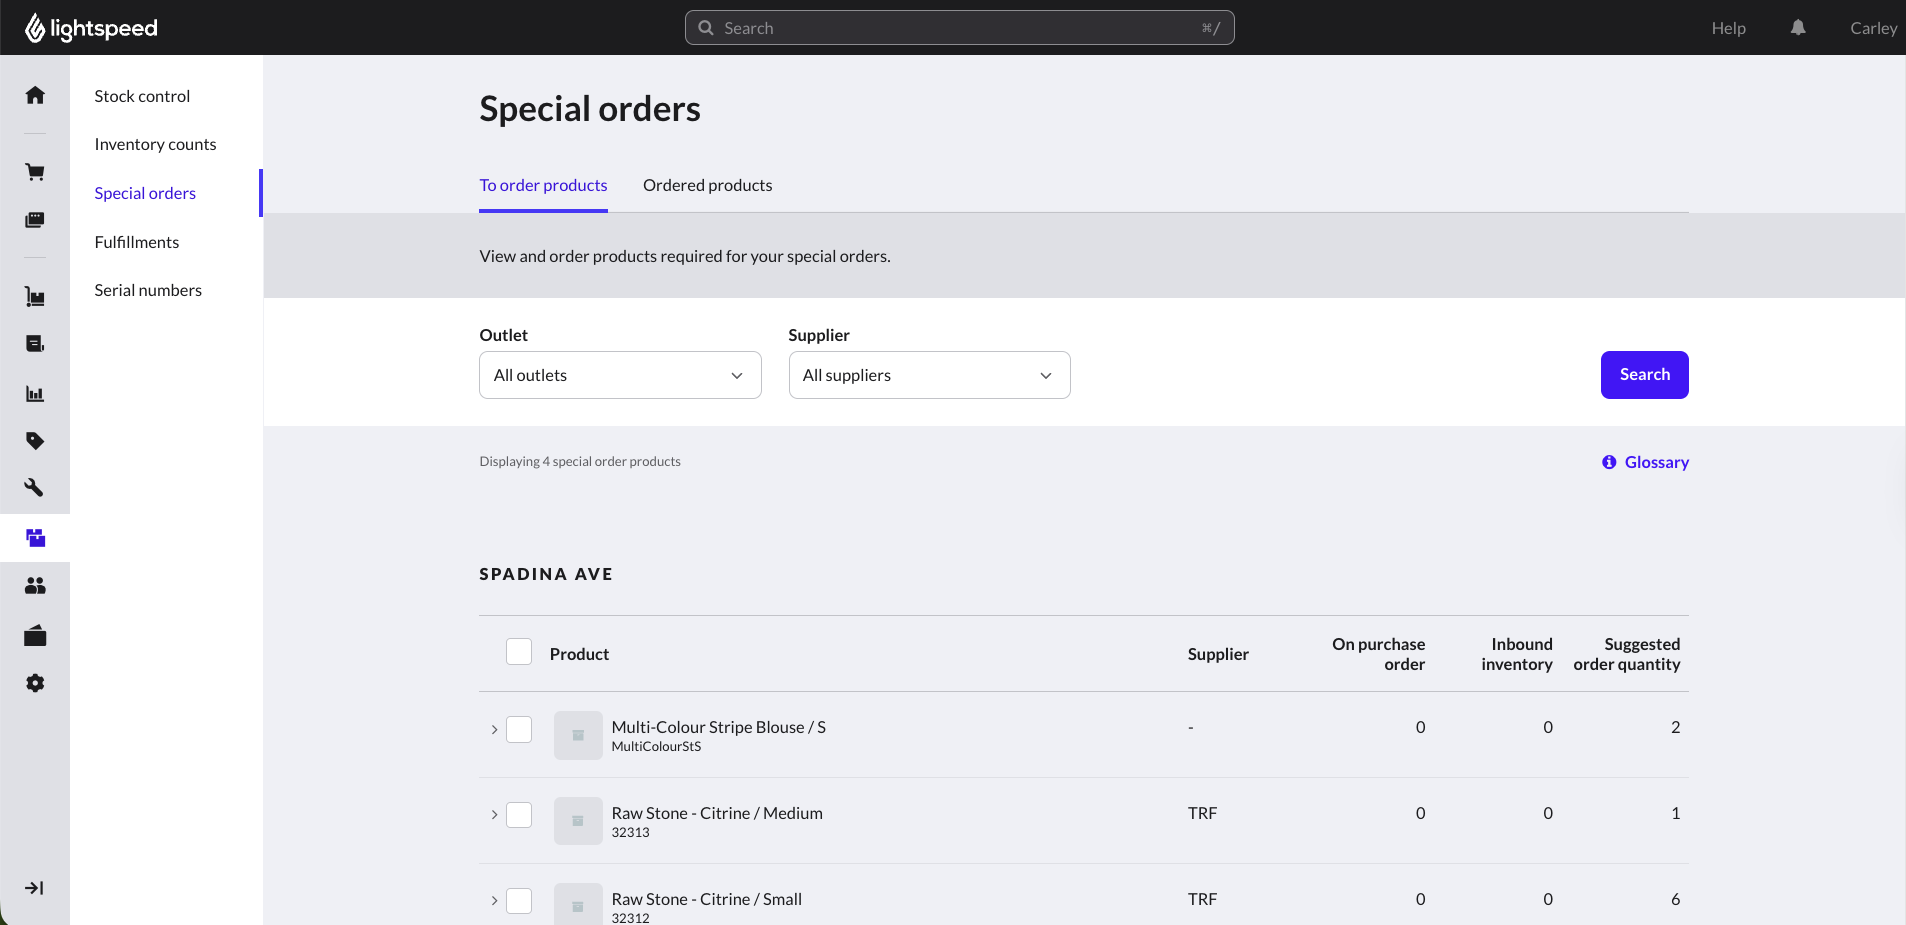Open the Reporting bar chart icon
The height and width of the screenshot is (925, 1906).
(35, 393)
